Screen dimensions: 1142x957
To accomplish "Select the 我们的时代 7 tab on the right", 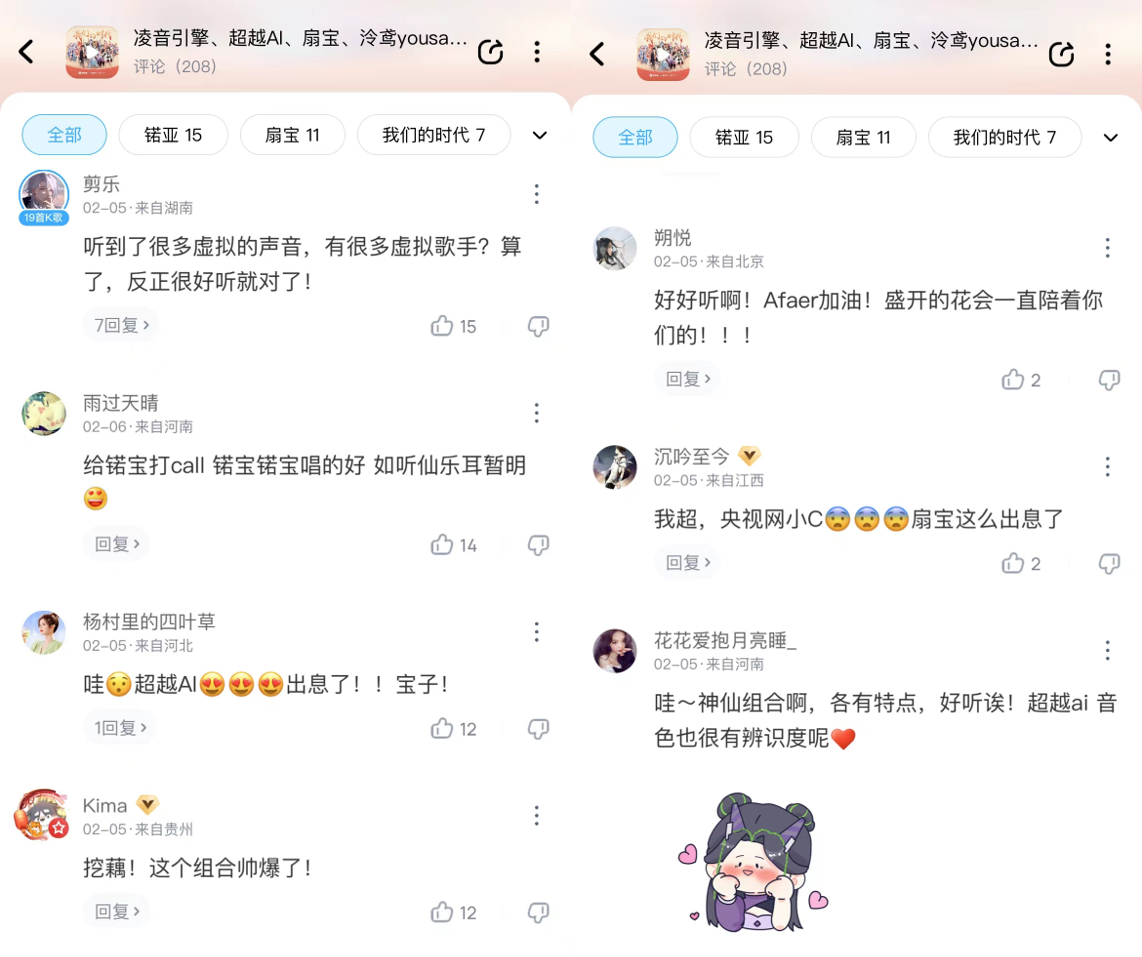I will [1004, 137].
